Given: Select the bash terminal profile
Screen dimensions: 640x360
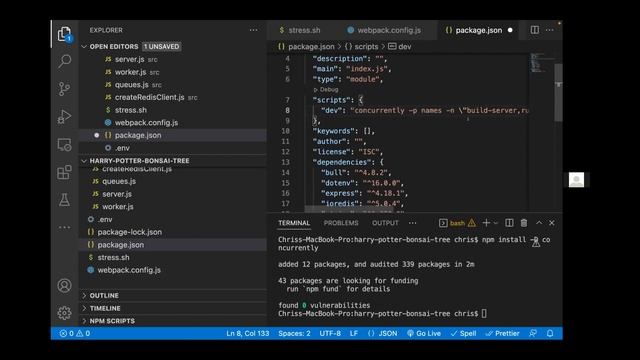Looking at the screenshot, I should (x=457, y=223).
